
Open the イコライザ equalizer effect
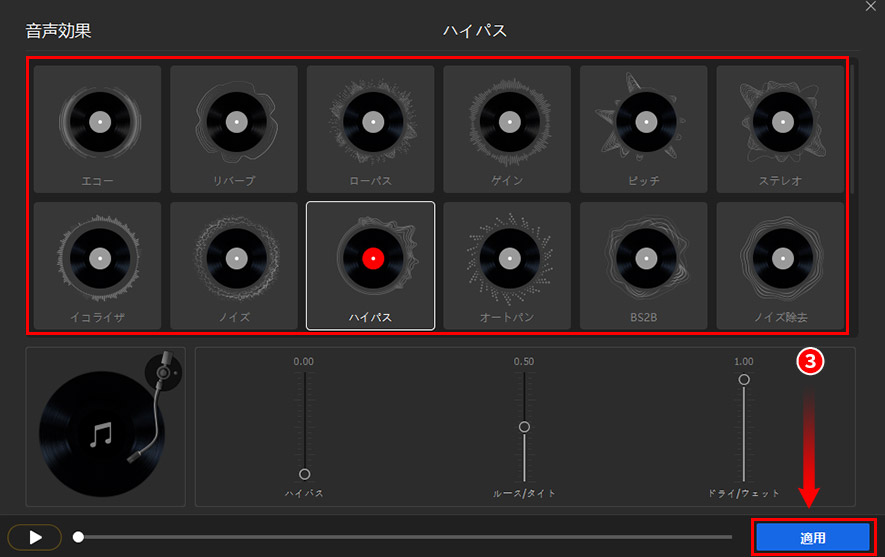(x=97, y=266)
